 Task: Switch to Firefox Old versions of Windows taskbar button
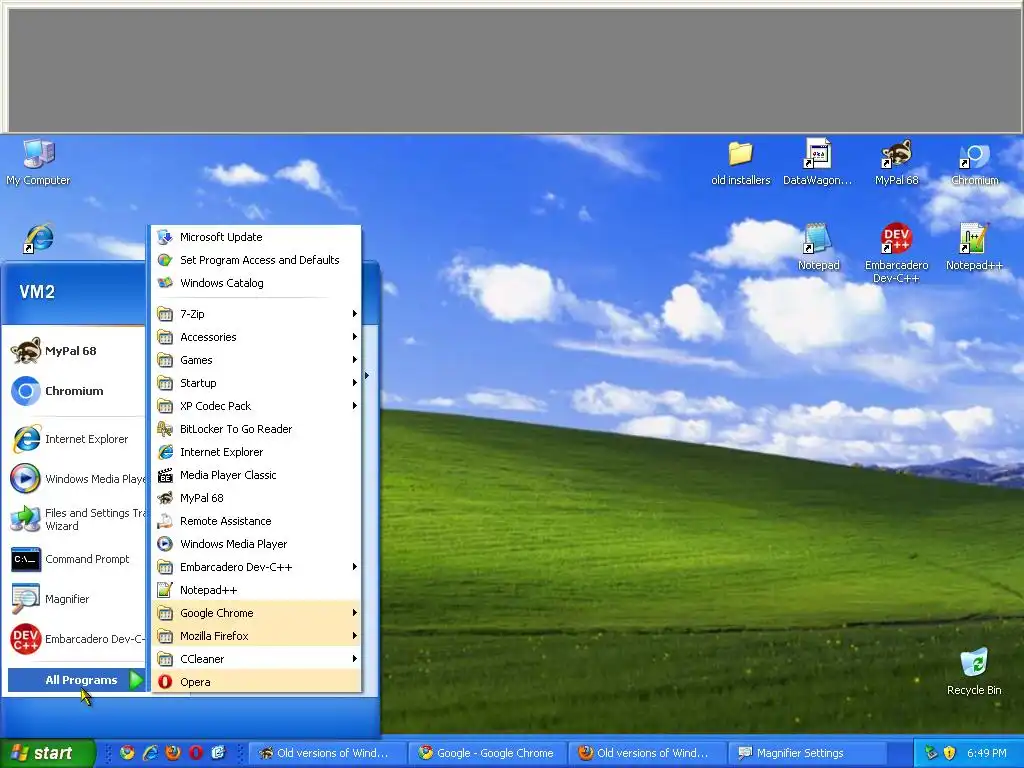(647, 753)
